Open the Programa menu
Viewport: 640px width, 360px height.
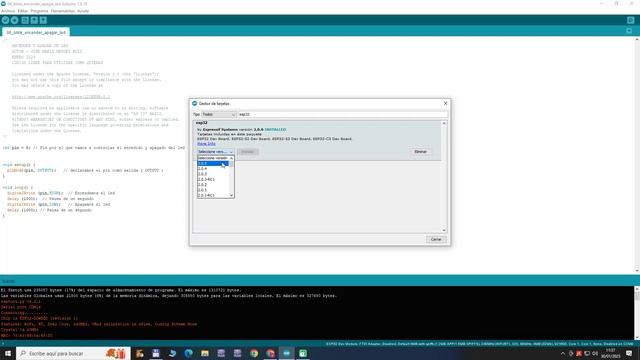(x=39, y=11)
